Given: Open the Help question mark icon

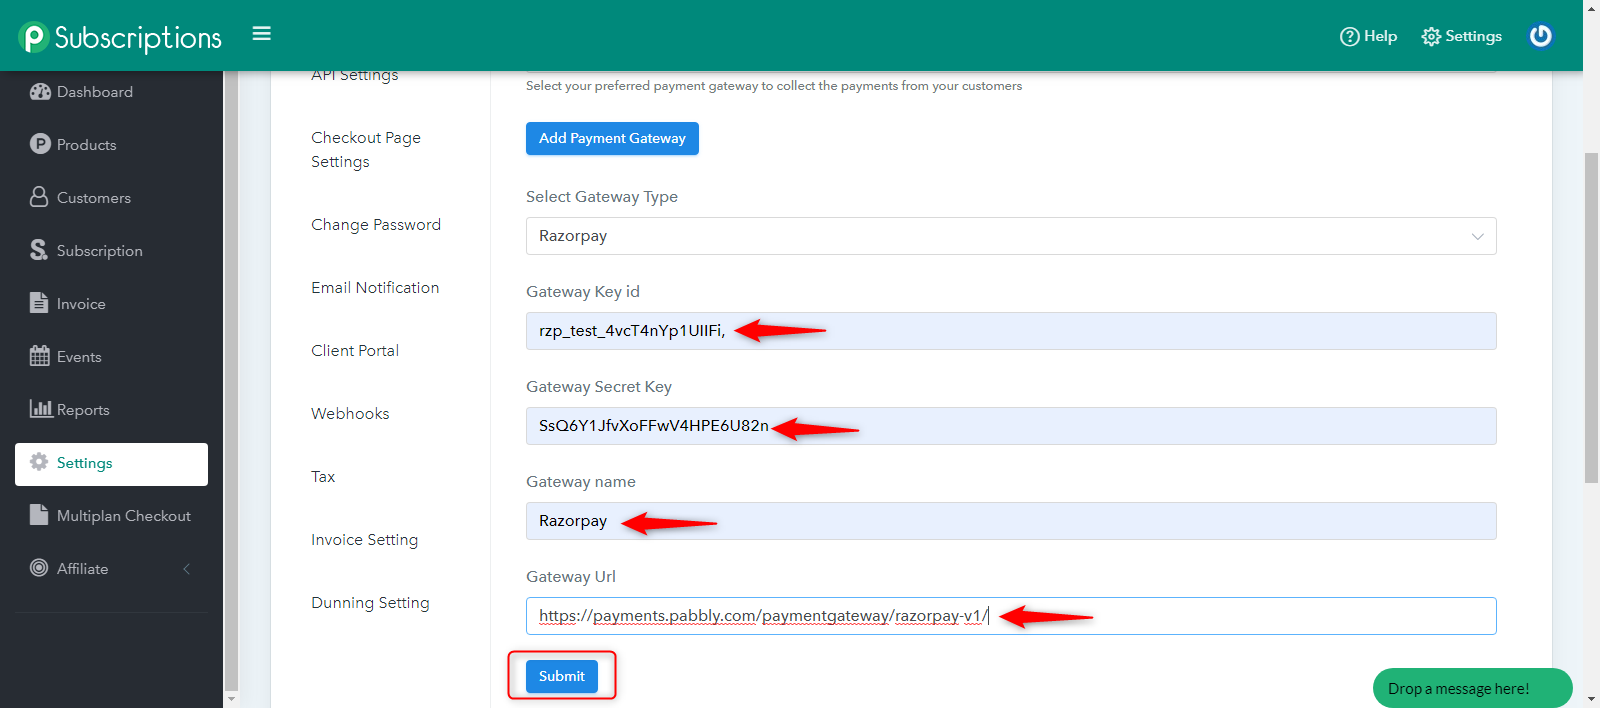Looking at the screenshot, I should [x=1349, y=37].
